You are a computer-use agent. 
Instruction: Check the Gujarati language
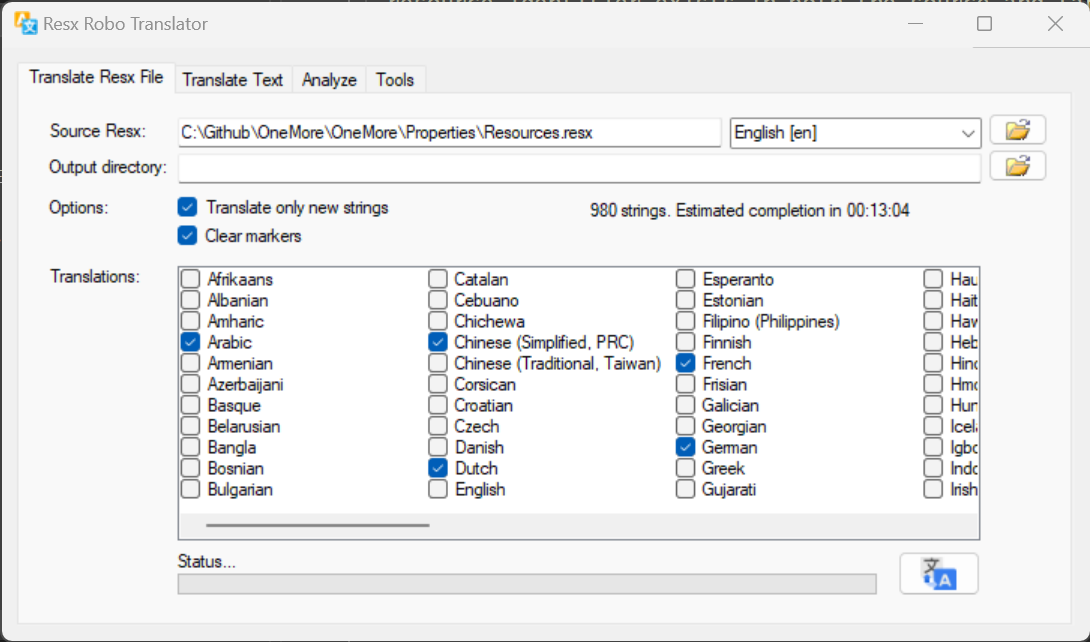(x=685, y=489)
